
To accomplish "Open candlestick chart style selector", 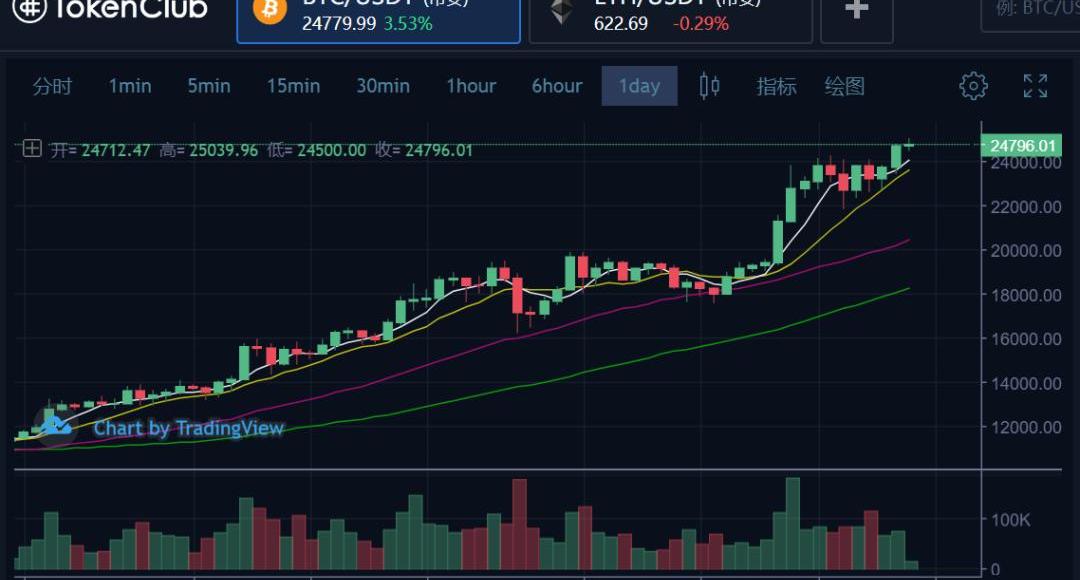I will click(x=709, y=86).
